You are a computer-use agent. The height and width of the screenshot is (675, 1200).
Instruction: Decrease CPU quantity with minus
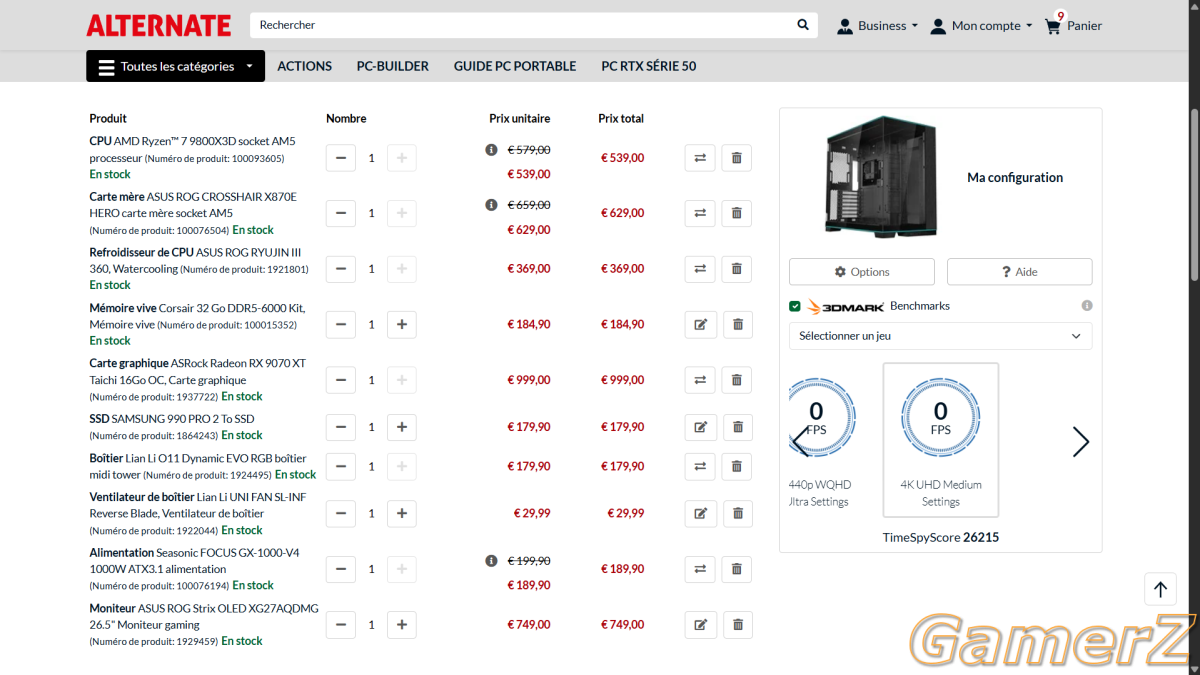coord(341,158)
